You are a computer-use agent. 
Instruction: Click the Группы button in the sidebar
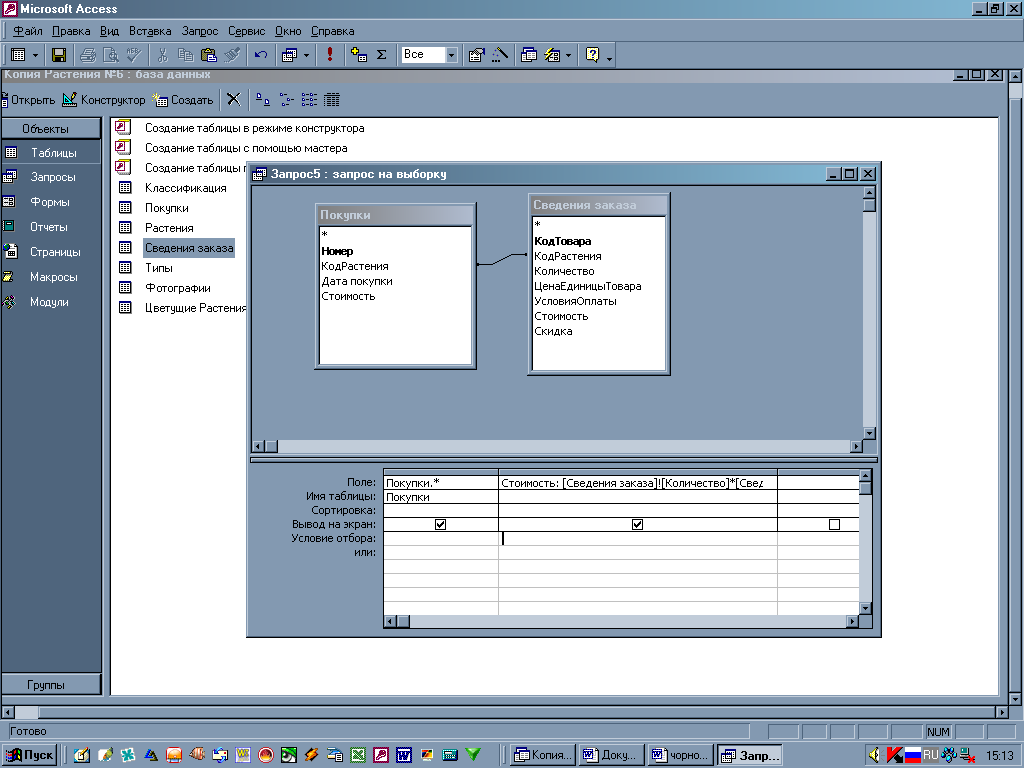51,684
